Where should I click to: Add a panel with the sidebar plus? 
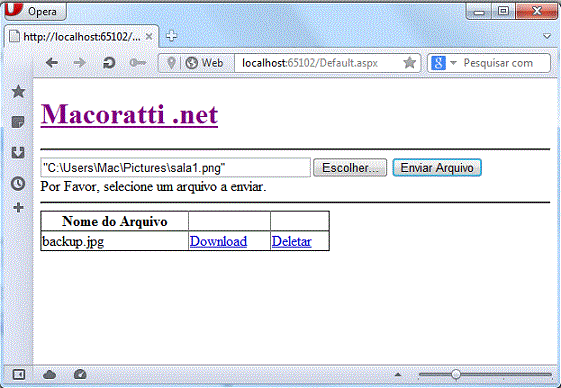pyautogui.click(x=18, y=208)
